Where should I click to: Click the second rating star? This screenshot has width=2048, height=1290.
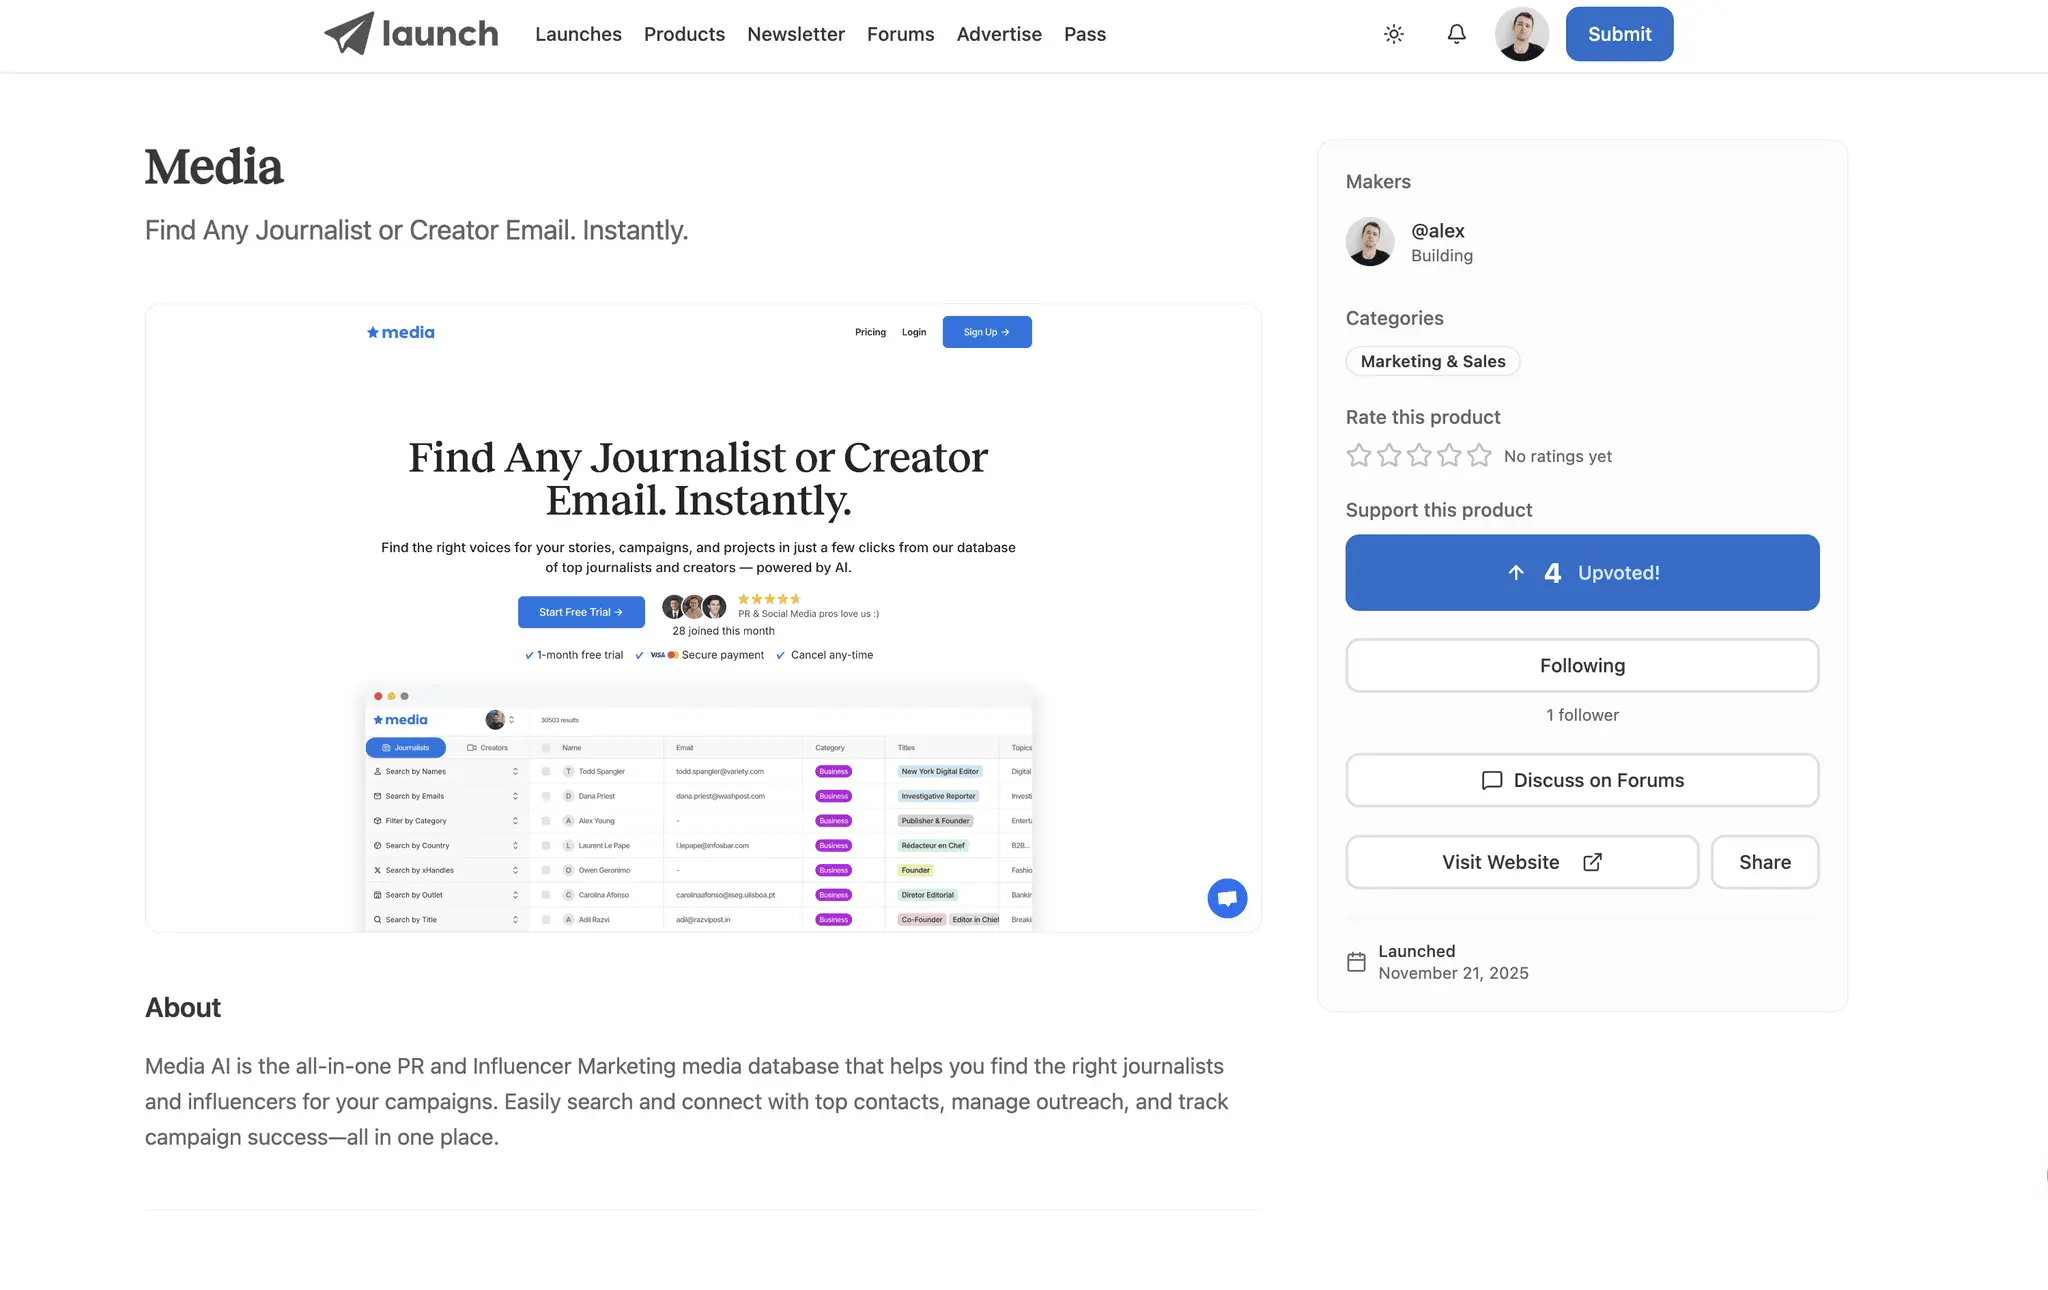pyautogui.click(x=1389, y=456)
